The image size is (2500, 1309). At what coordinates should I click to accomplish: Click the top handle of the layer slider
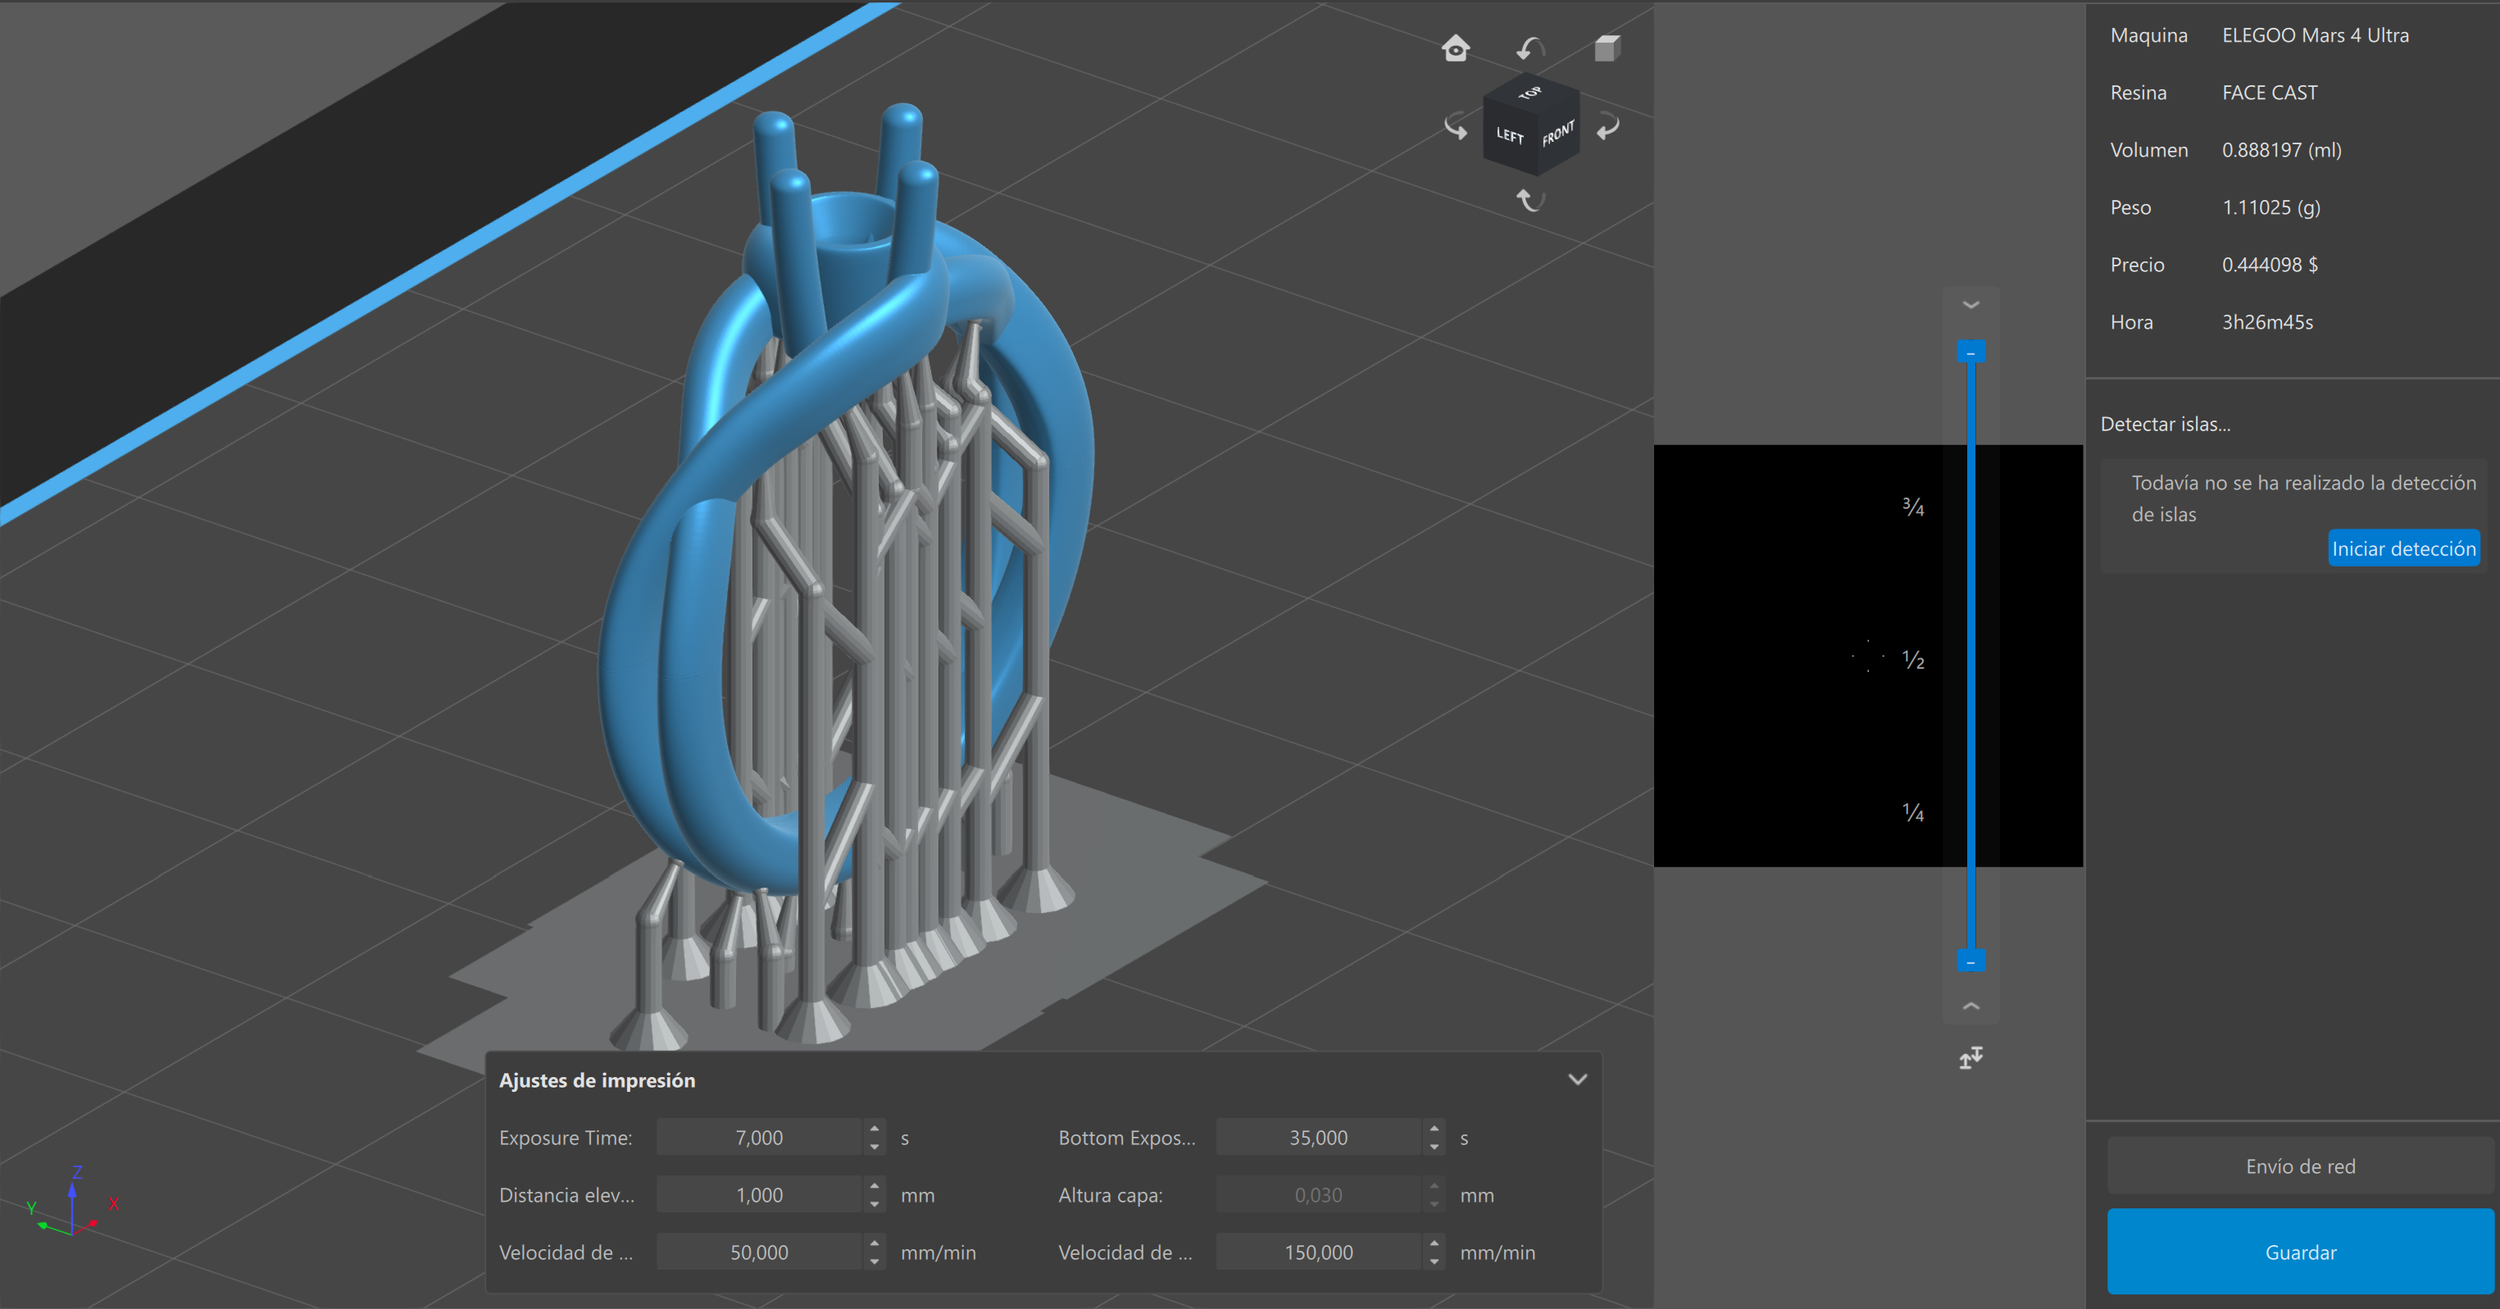1971,352
